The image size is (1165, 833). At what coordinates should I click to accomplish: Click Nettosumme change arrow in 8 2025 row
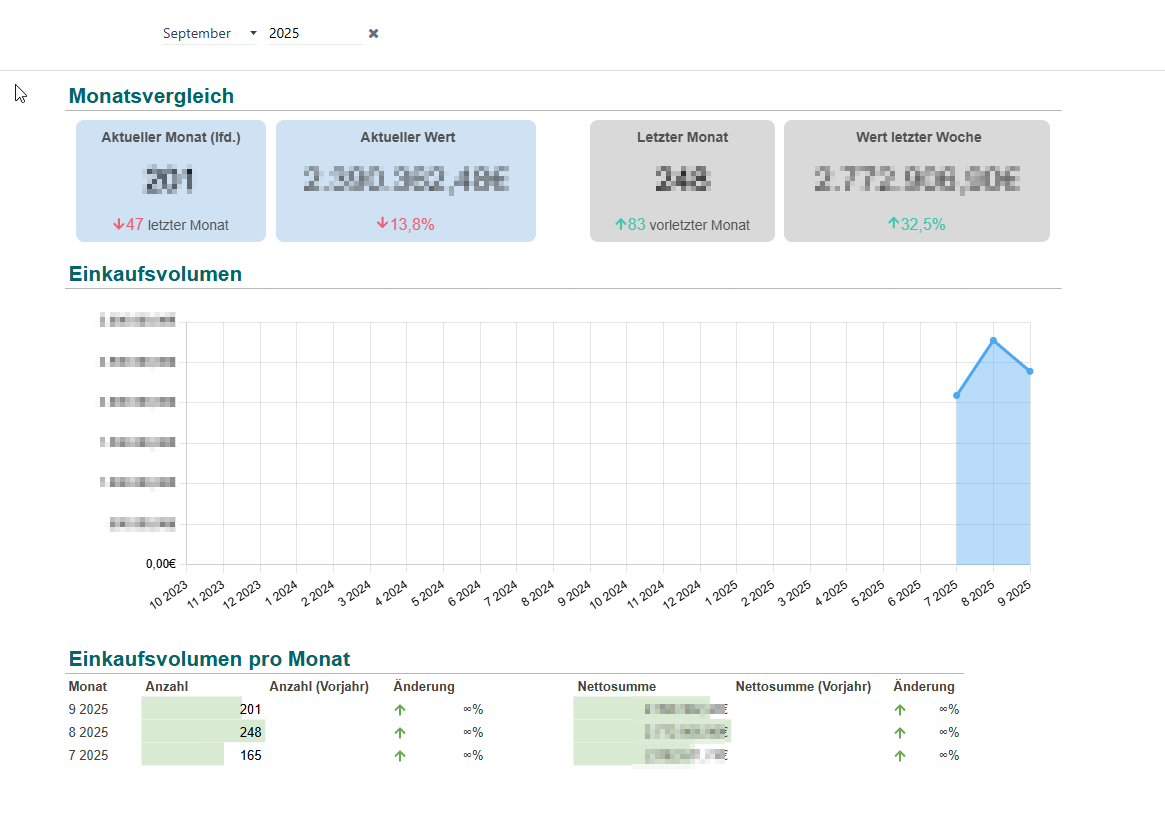tap(900, 733)
